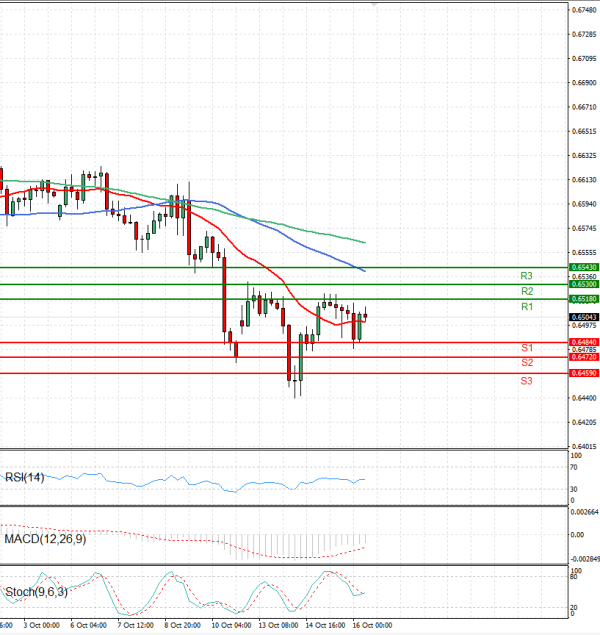Screen dimensions: 600x635
Task: Select the green 0.65300 price tag
Action: click(x=584, y=285)
